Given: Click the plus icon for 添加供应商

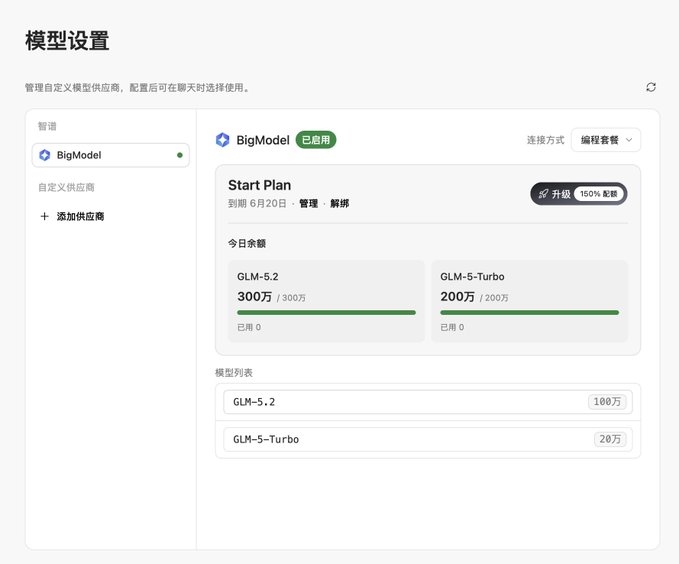Looking at the screenshot, I should 44,216.
